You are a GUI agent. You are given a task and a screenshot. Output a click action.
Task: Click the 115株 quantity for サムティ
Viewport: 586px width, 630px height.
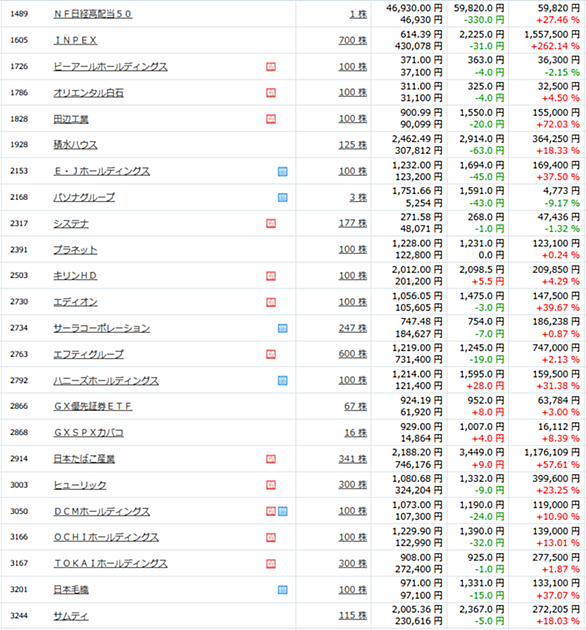352,615
